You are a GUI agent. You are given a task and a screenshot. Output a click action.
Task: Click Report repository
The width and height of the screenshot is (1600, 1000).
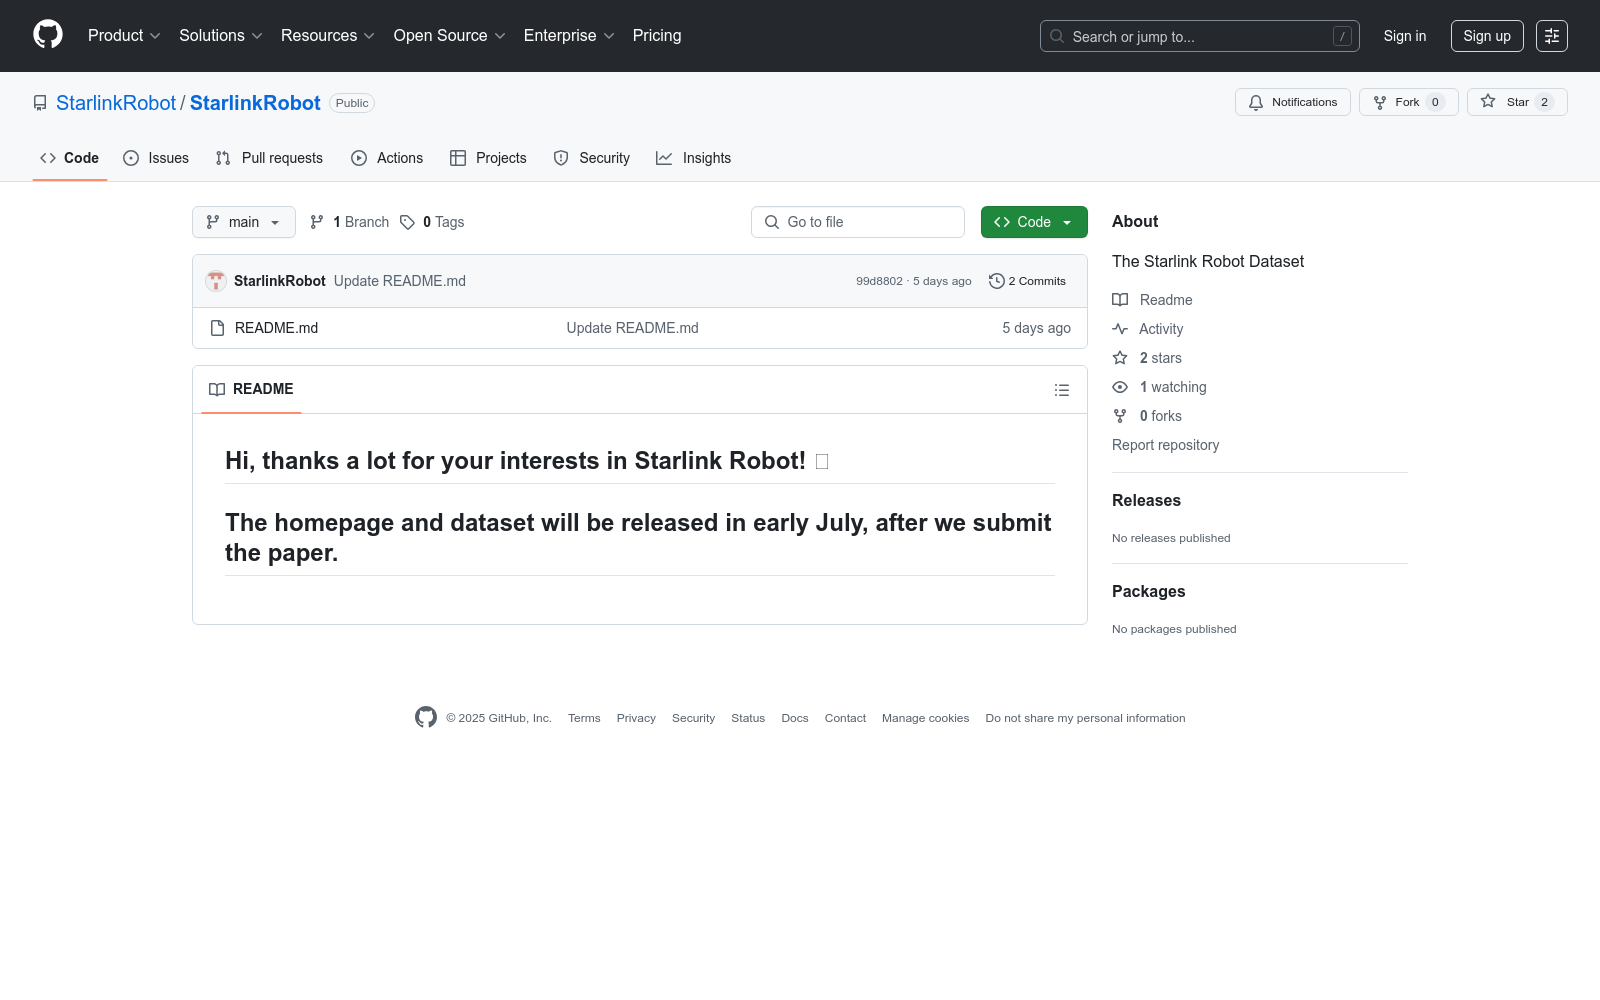(1165, 445)
